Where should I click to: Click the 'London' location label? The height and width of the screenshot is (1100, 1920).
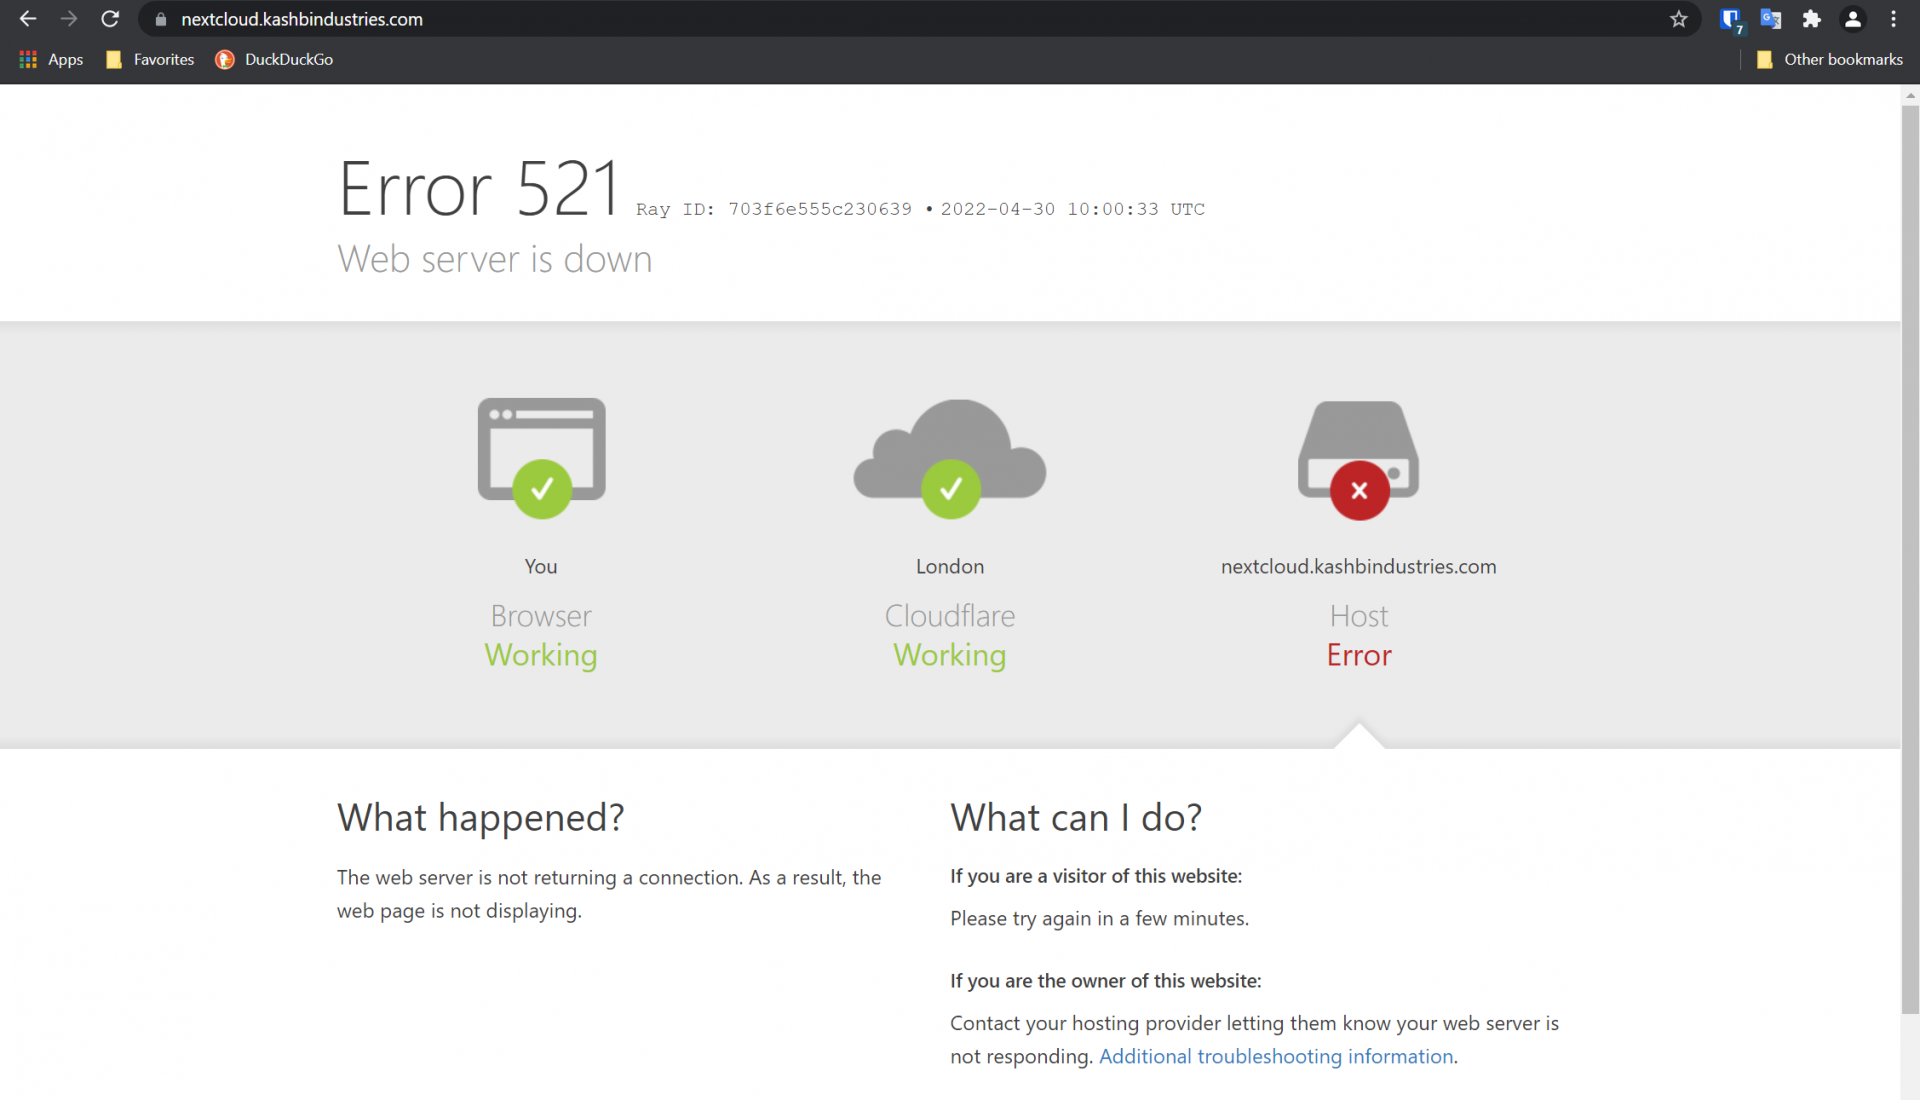[x=950, y=566]
